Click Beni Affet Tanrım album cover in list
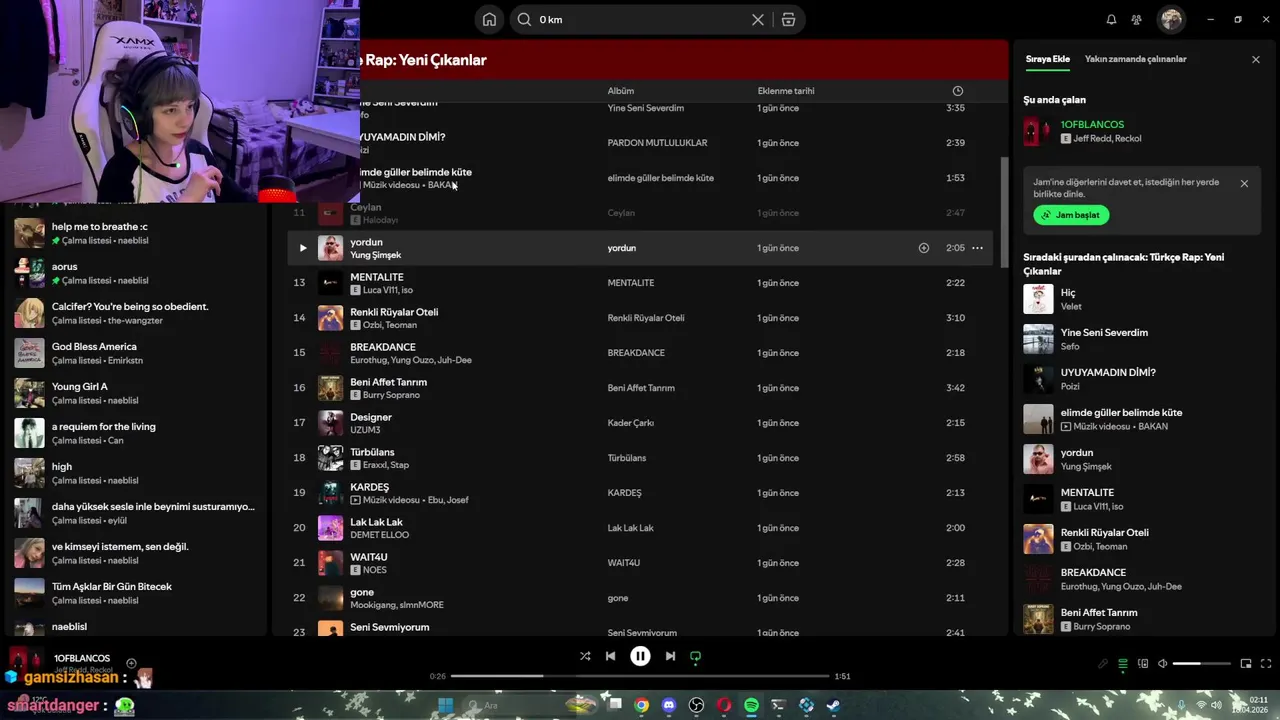The height and width of the screenshot is (720, 1280). (x=330, y=388)
